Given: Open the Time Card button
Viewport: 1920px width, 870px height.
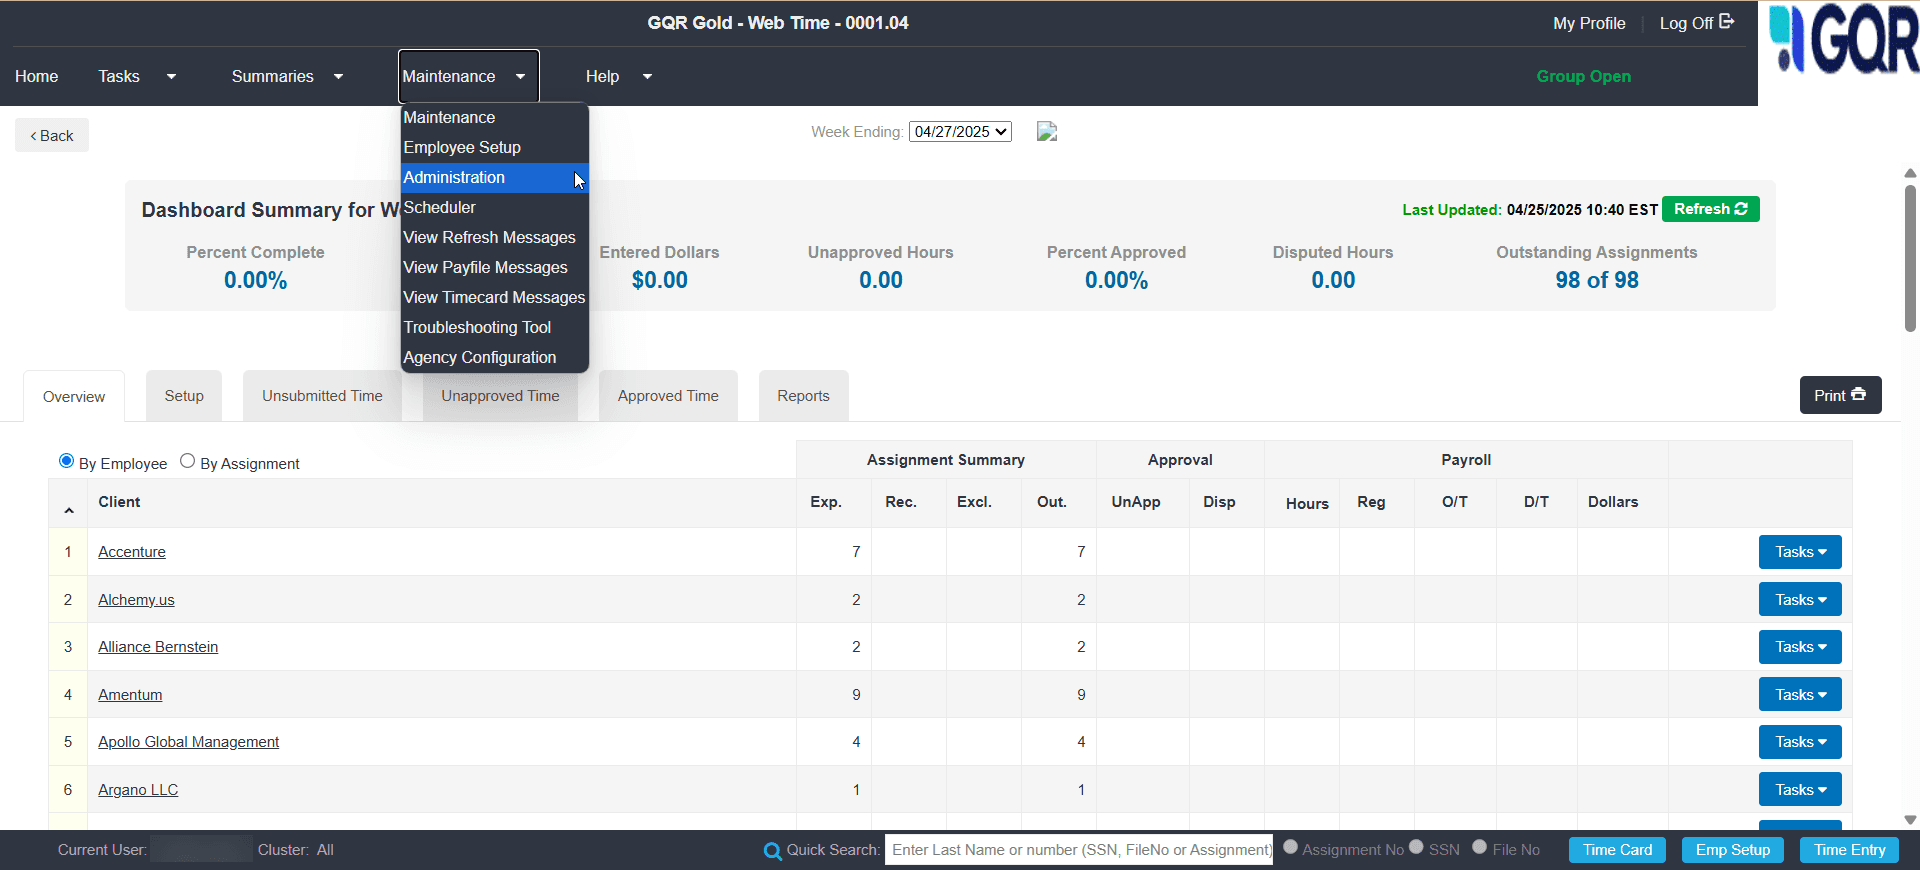Looking at the screenshot, I should (1617, 850).
